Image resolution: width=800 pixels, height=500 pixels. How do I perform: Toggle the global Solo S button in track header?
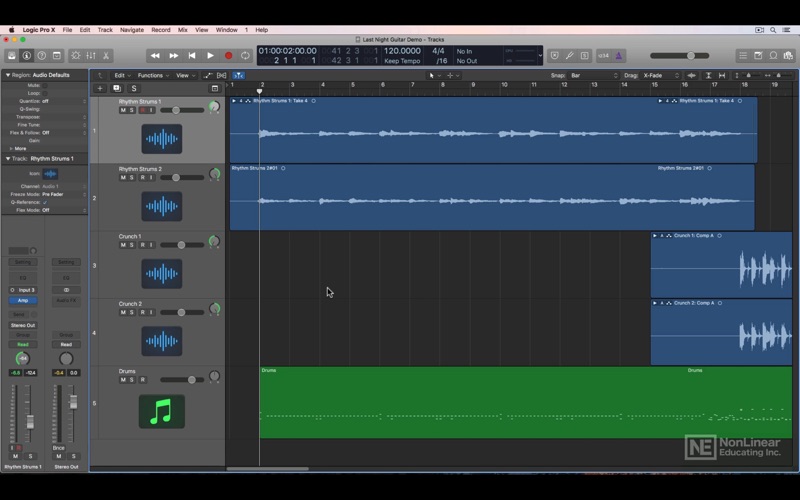134,88
